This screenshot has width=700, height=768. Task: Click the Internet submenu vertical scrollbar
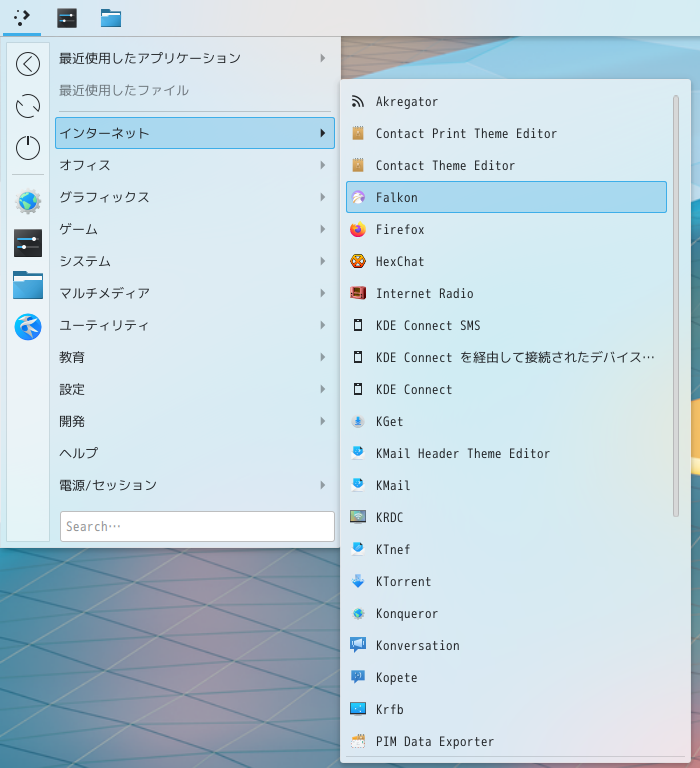click(x=676, y=306)
